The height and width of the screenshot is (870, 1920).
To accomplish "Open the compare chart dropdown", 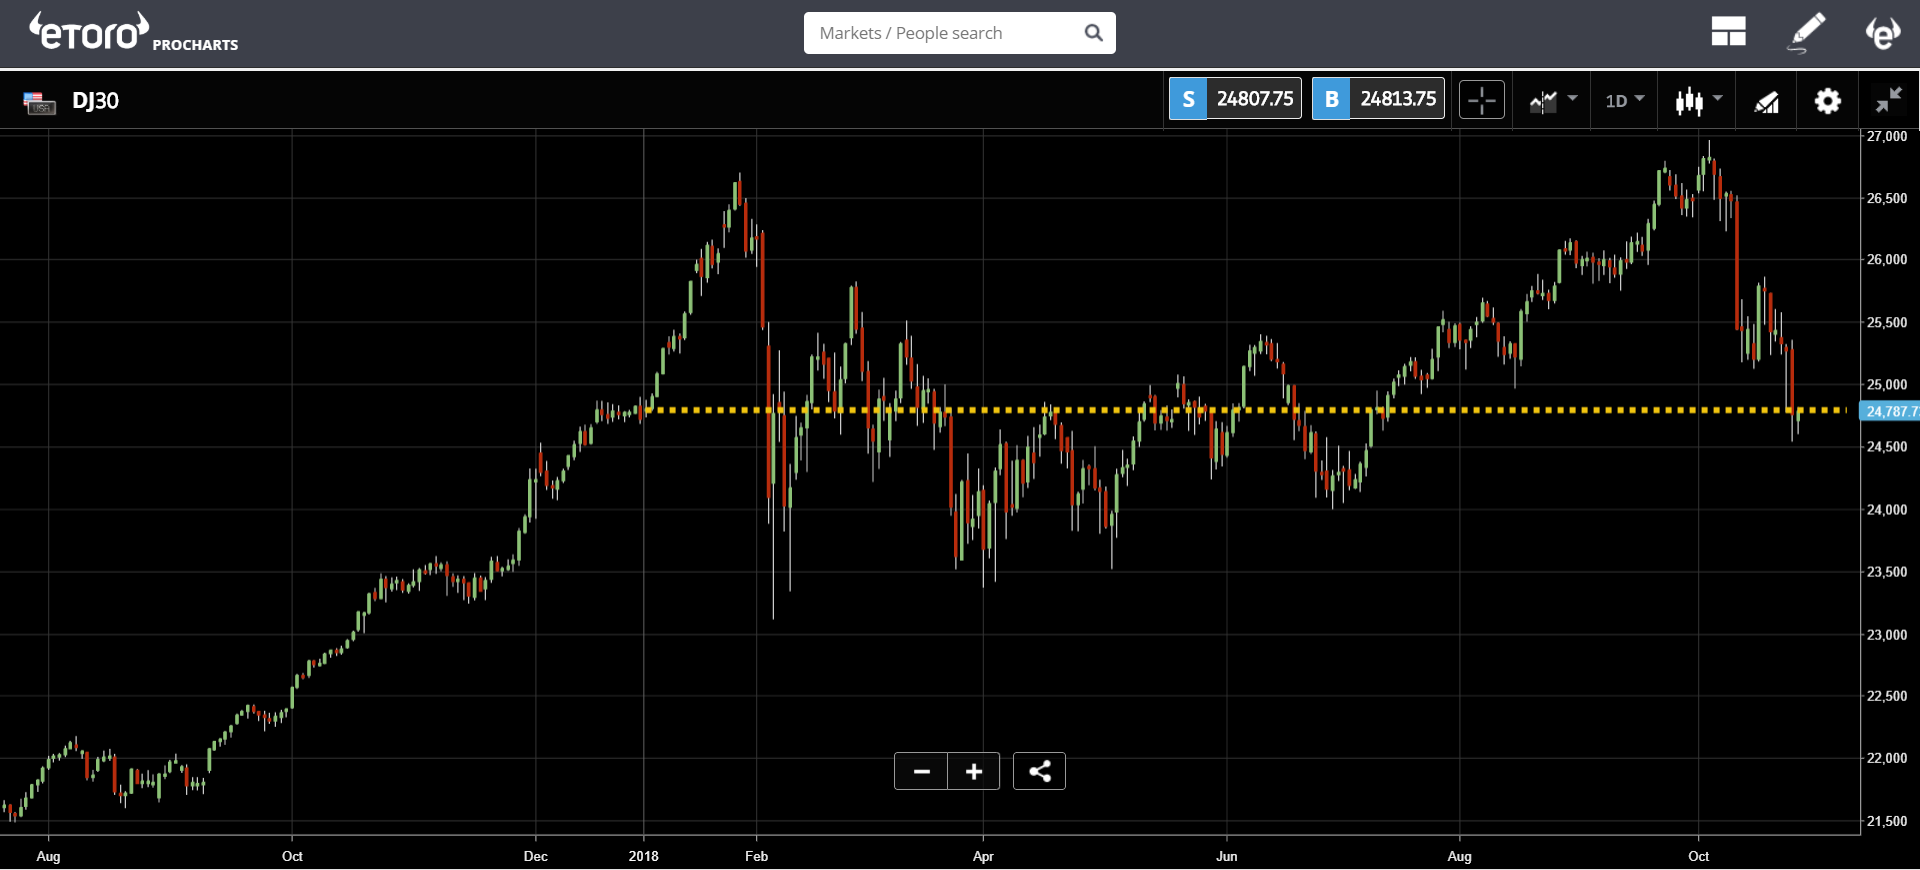I will (x=1553, y=100).
